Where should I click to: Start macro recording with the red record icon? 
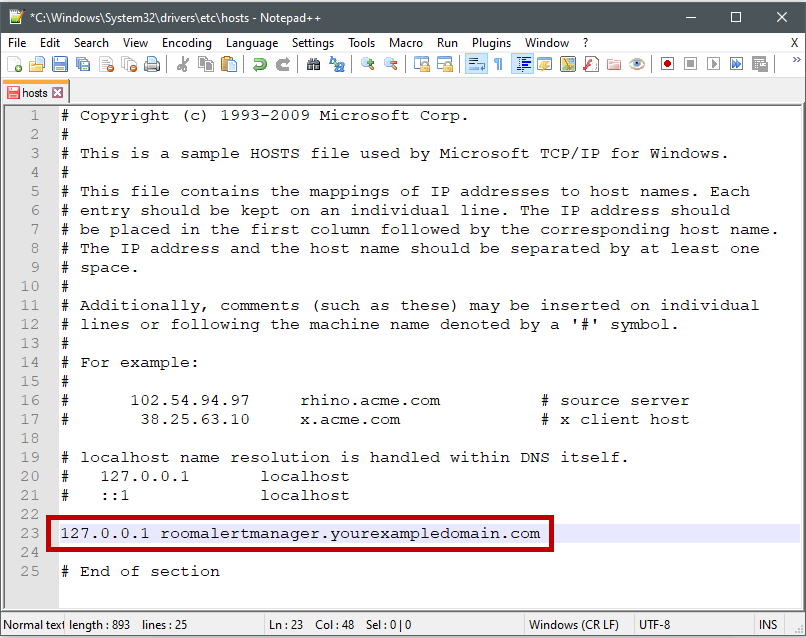(x=667, y=64)
